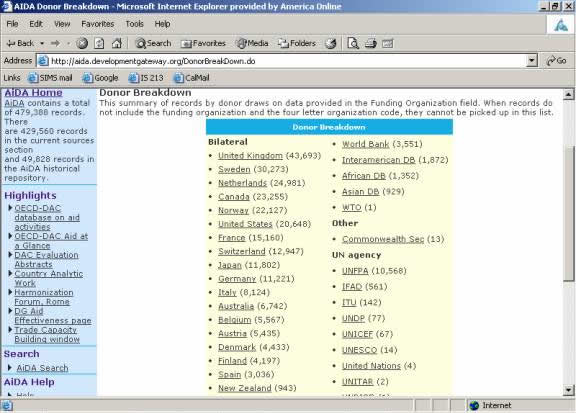Click the page icon in address bar
Viewport: 576px width, 413px height.
pyautogui.click(x=43, y=61)
